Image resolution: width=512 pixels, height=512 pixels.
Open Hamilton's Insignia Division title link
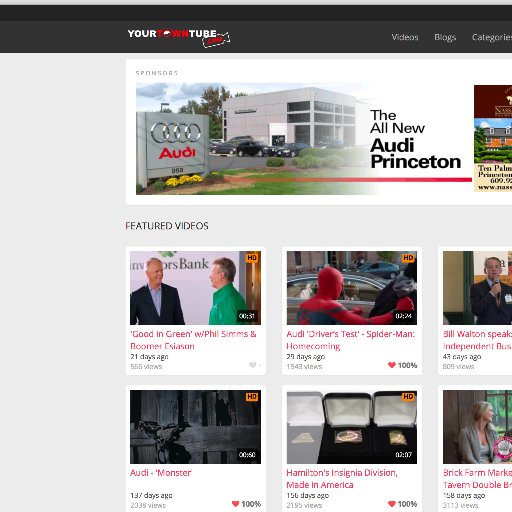click(342, 479)
